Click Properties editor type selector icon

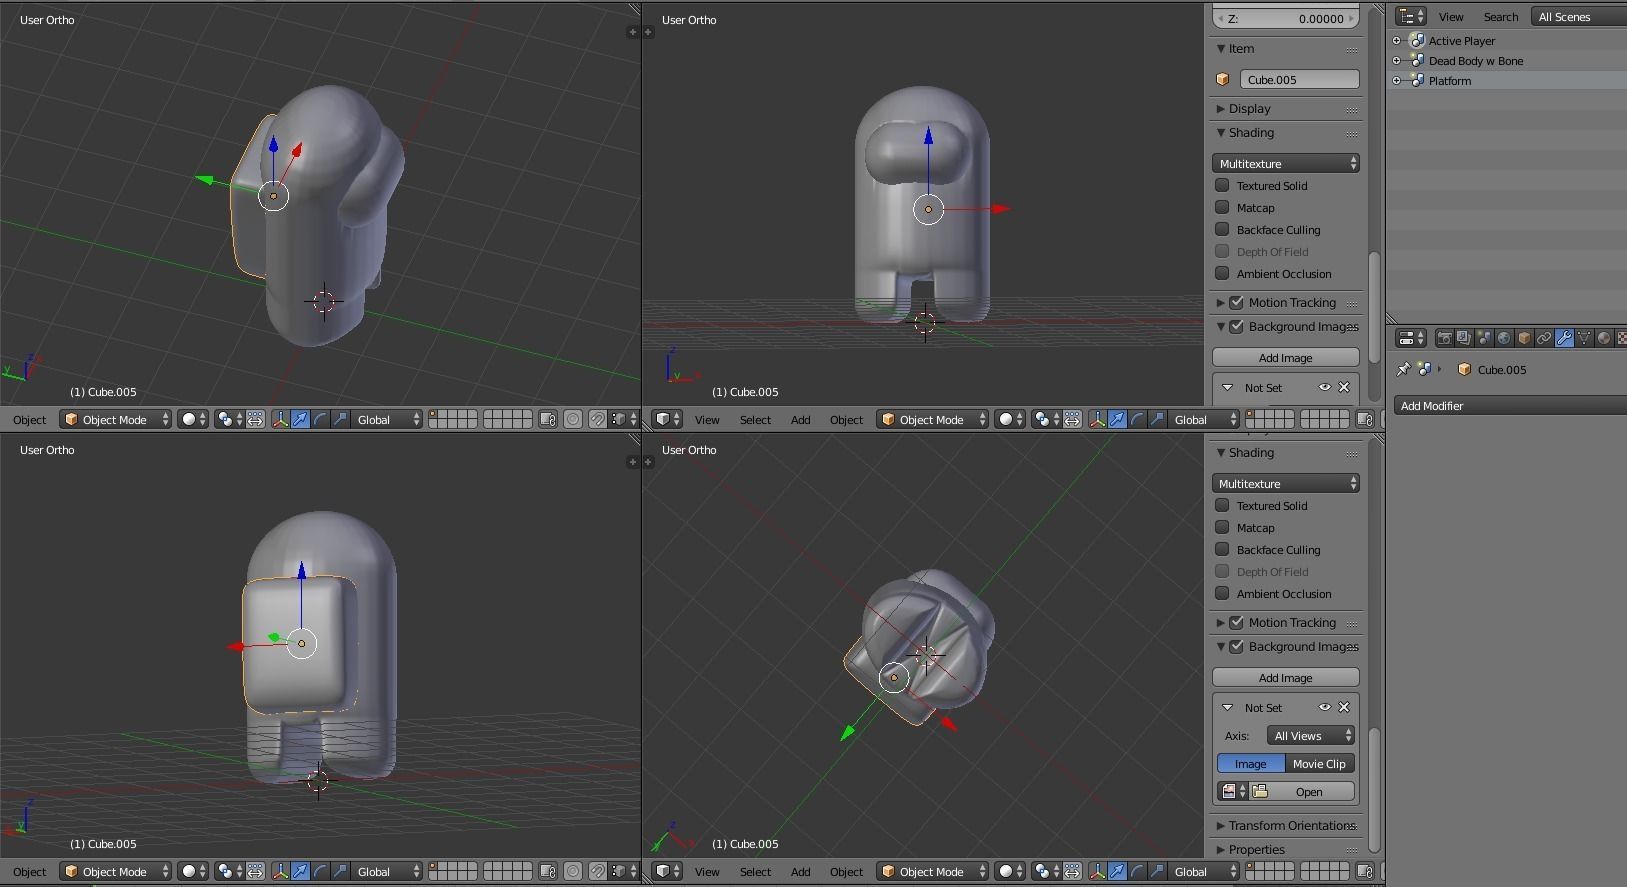coord(1411,338)
